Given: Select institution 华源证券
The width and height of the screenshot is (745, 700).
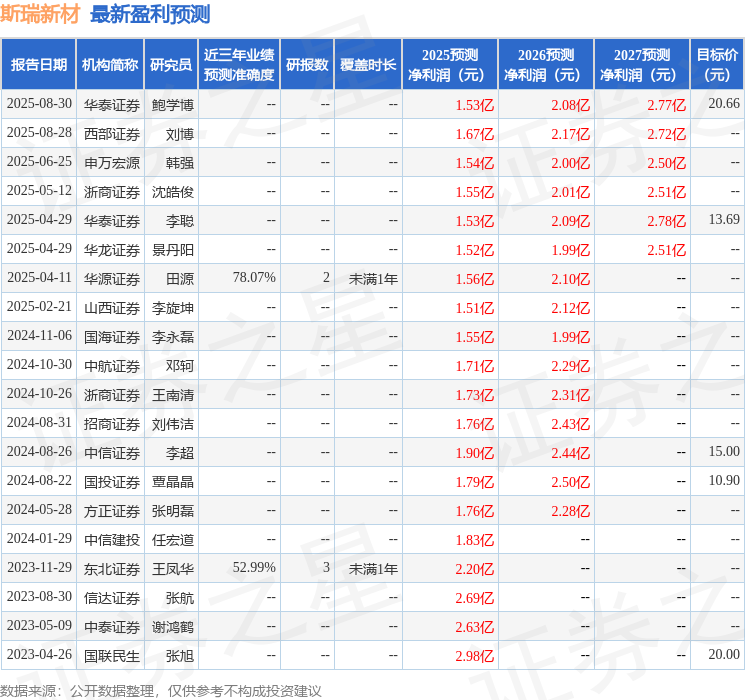Looking at the screenshot, I should 112,279.
